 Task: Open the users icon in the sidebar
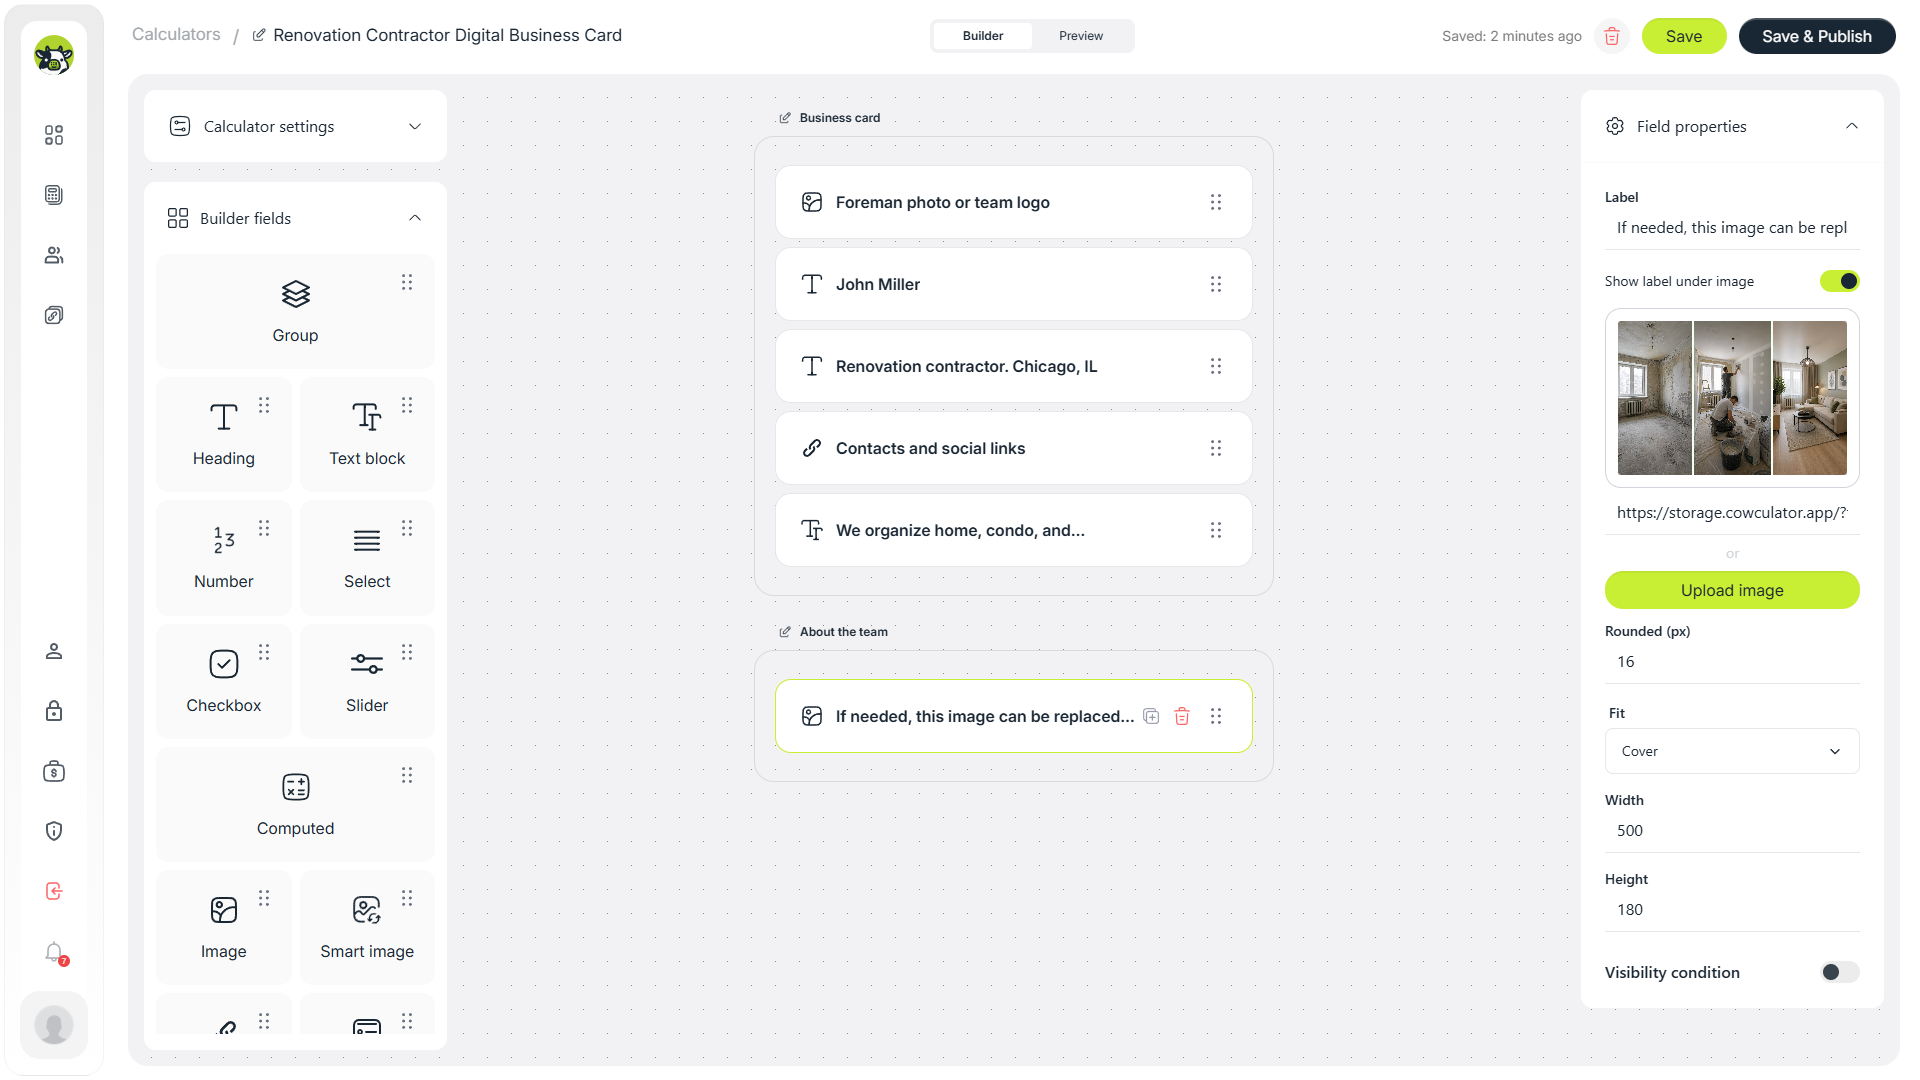[54, 255]
